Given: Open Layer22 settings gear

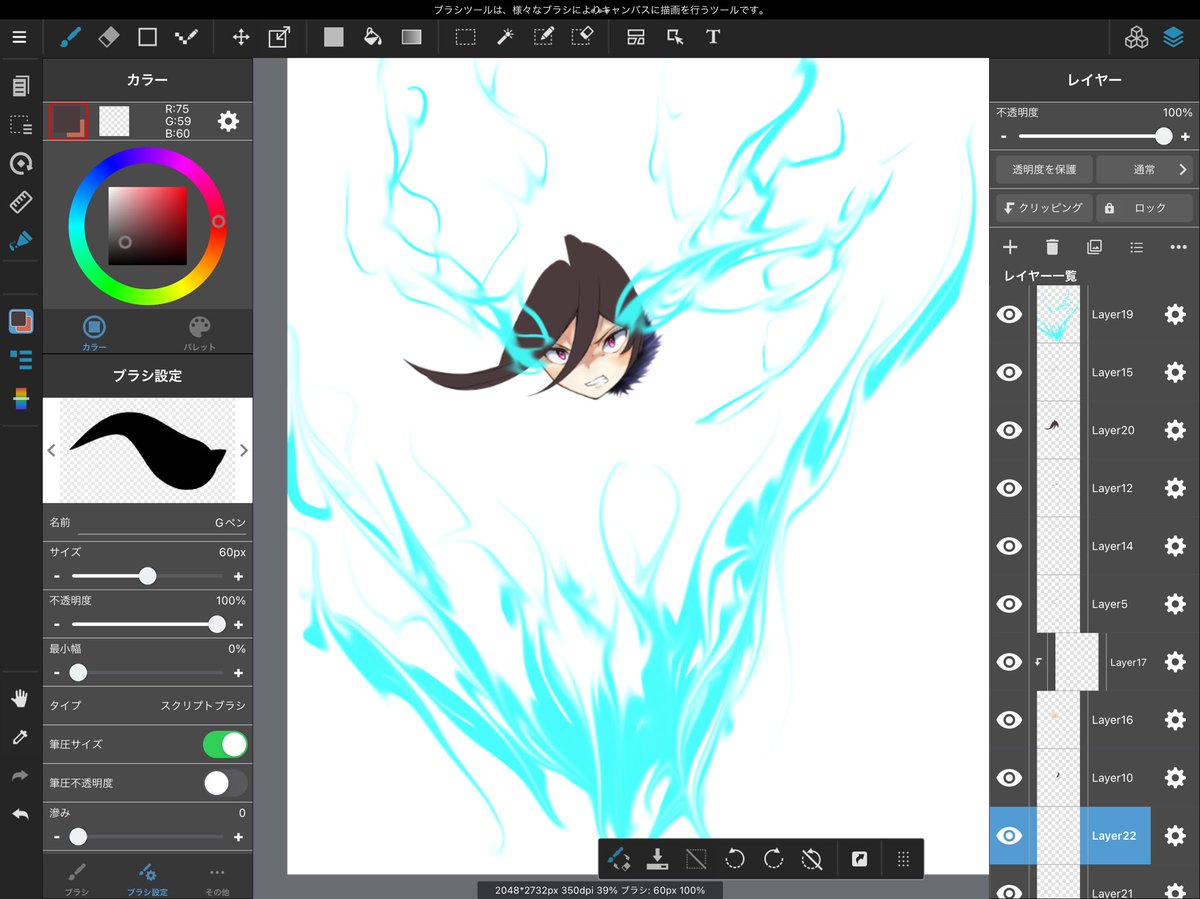Looking at the screenshot, I should [x=1175, y=836].
